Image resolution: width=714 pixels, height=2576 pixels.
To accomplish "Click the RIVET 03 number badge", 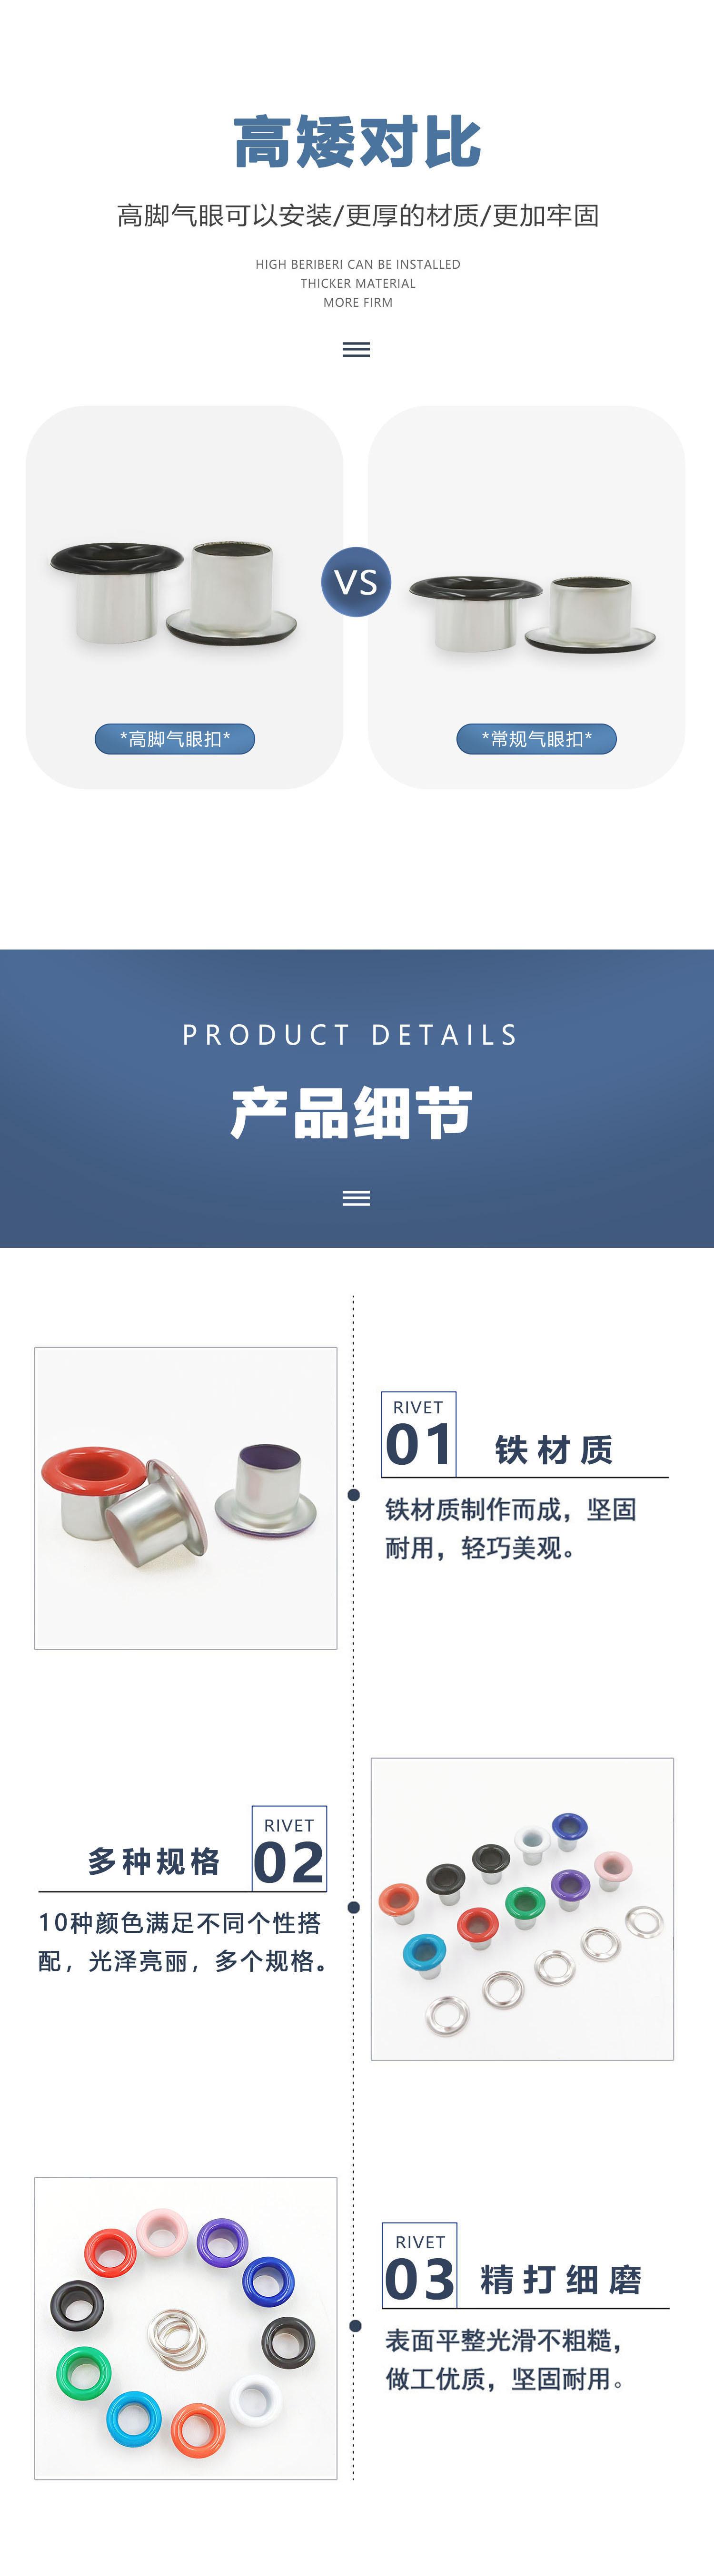I will click(420, 2265).
